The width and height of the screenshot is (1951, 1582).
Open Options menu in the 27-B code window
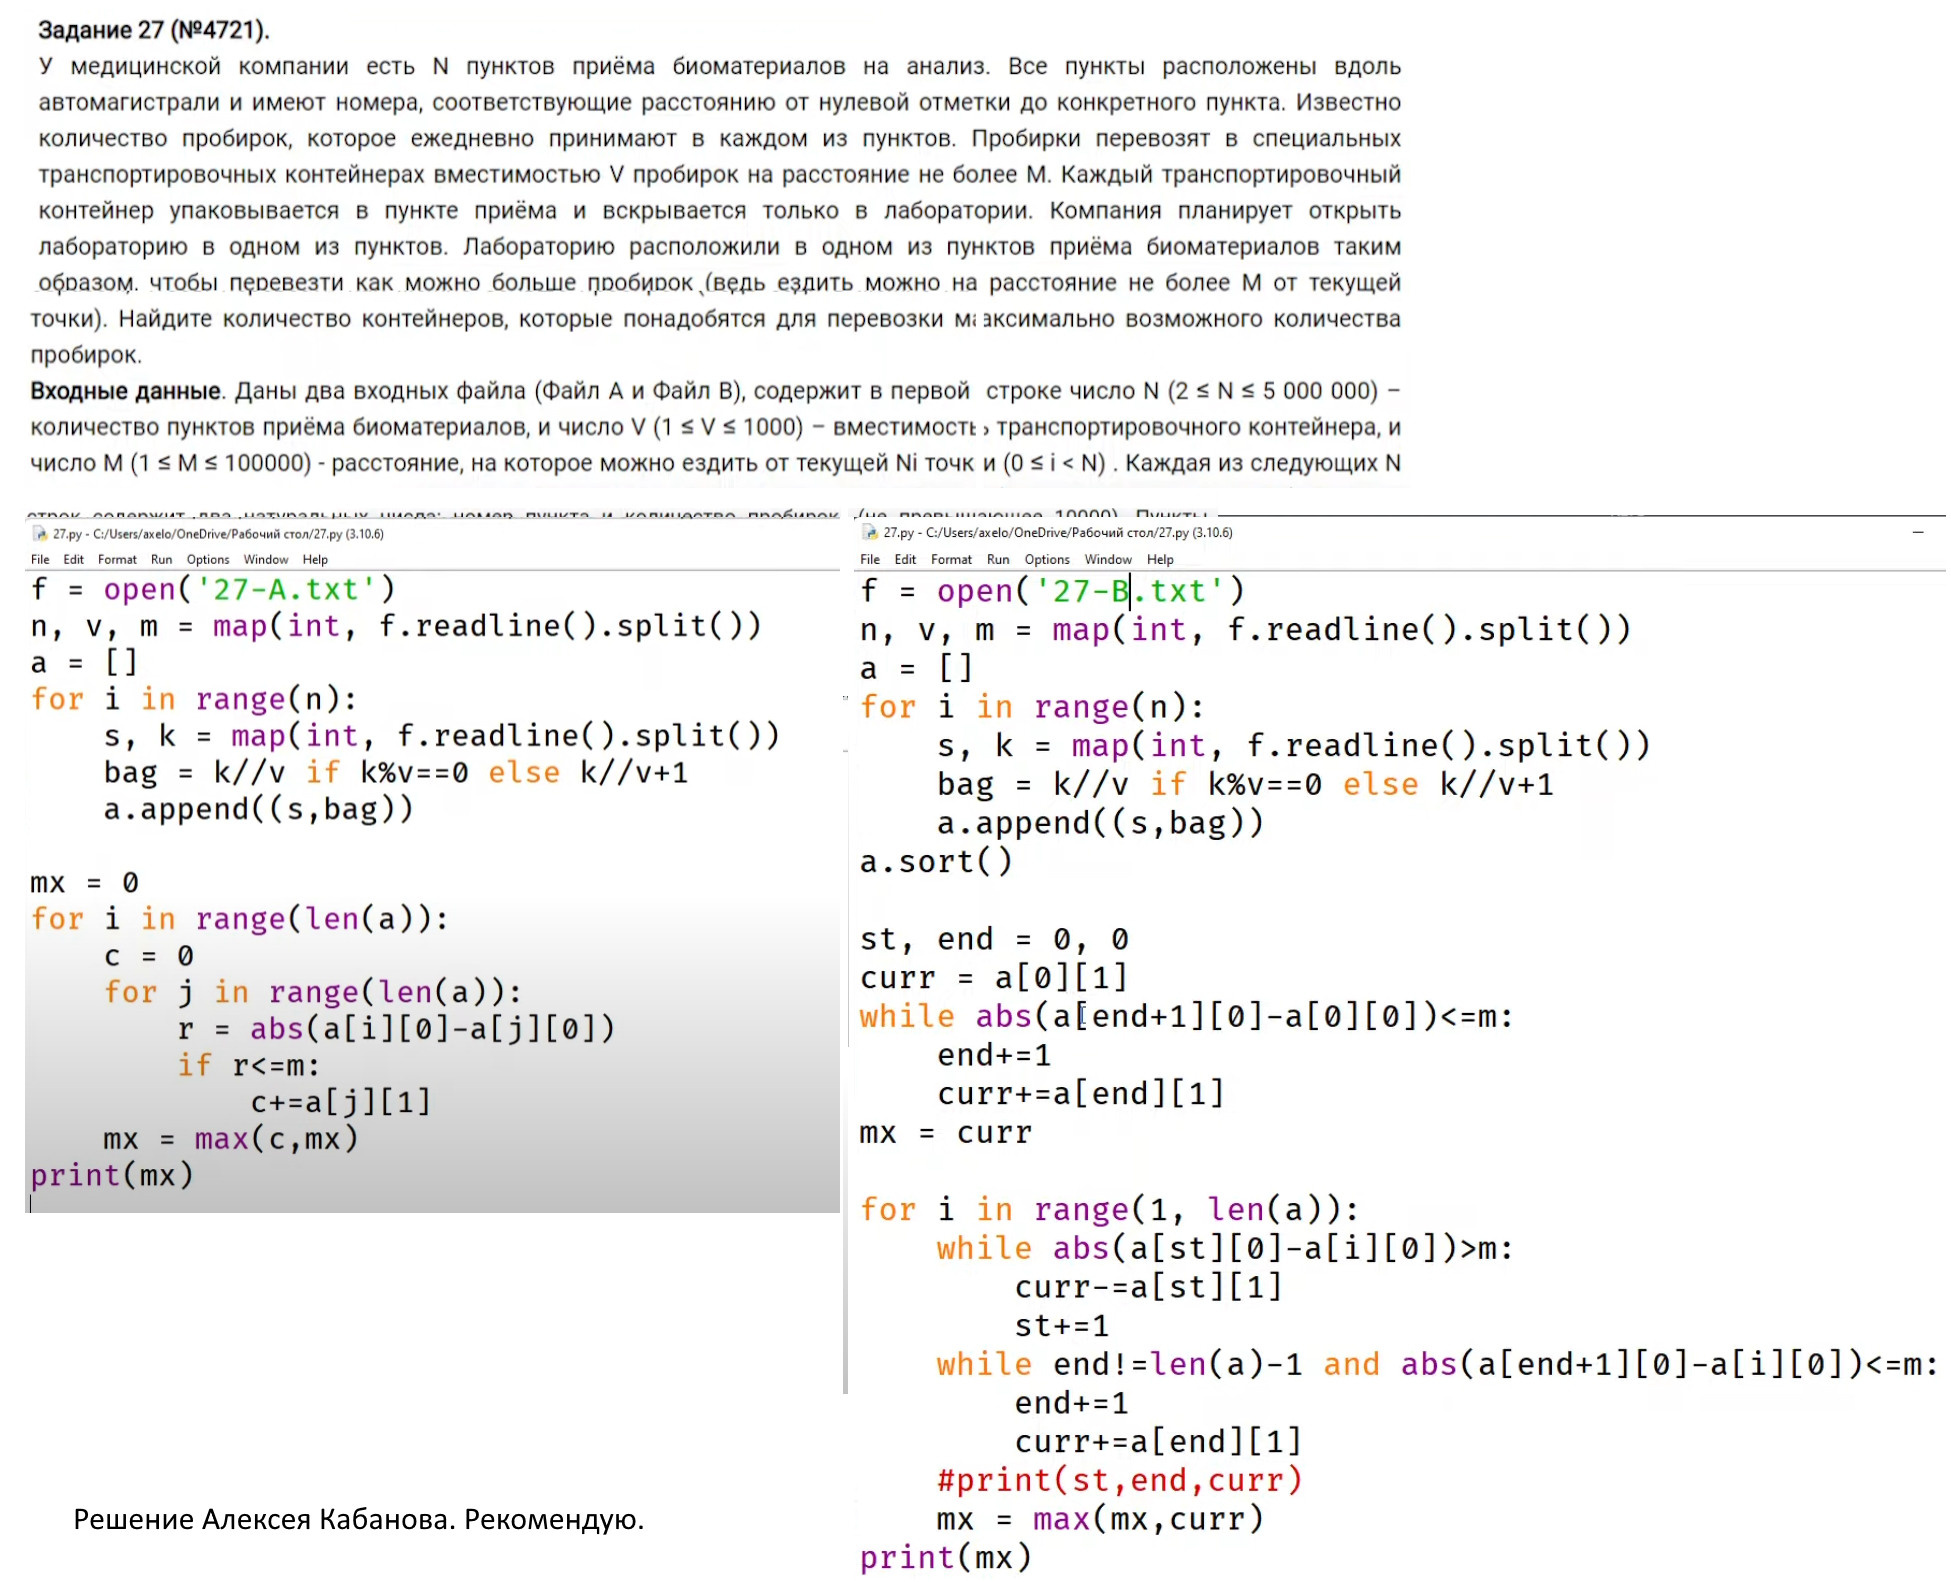pos(1047,559)
